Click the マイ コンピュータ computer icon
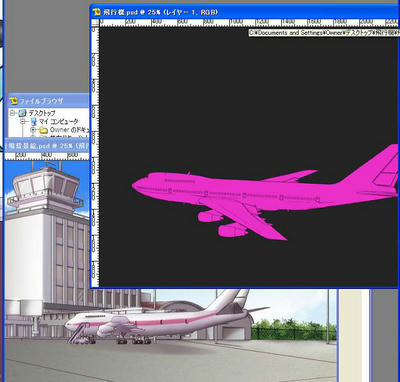Image resolution: width=400 pixels, height=382 pixels. (x=34, y=121)
